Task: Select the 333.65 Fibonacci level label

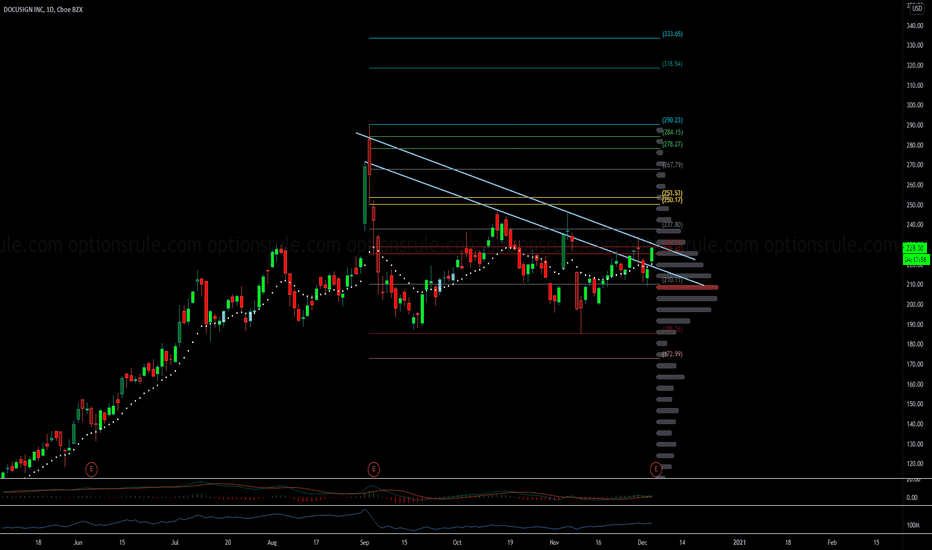Action: click(672, 34)
